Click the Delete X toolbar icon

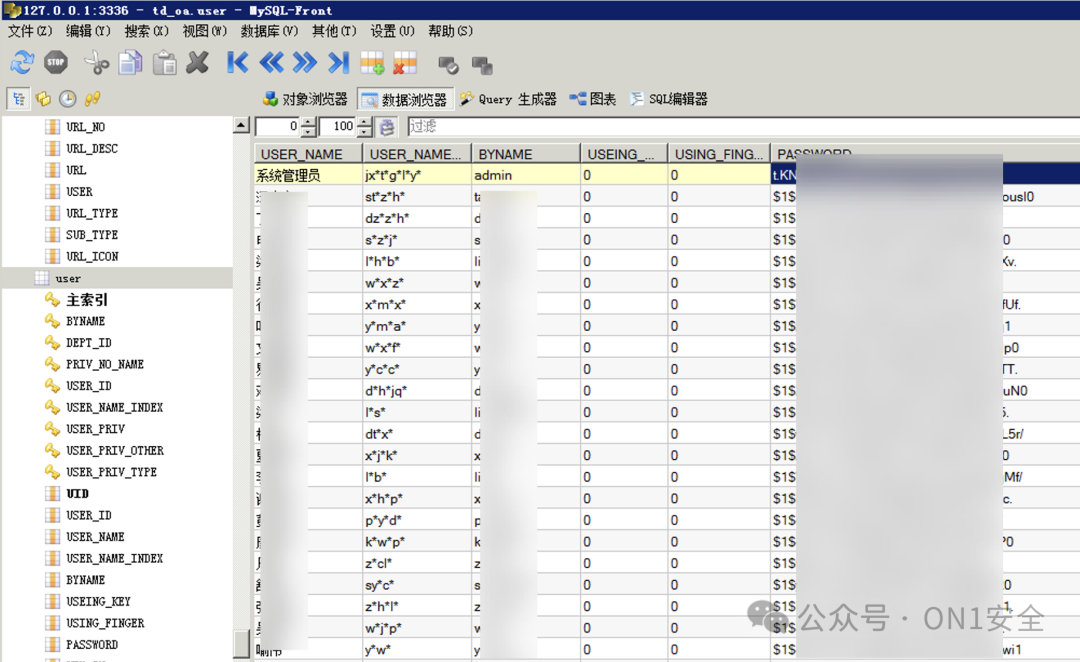click(x=198, y=63)
